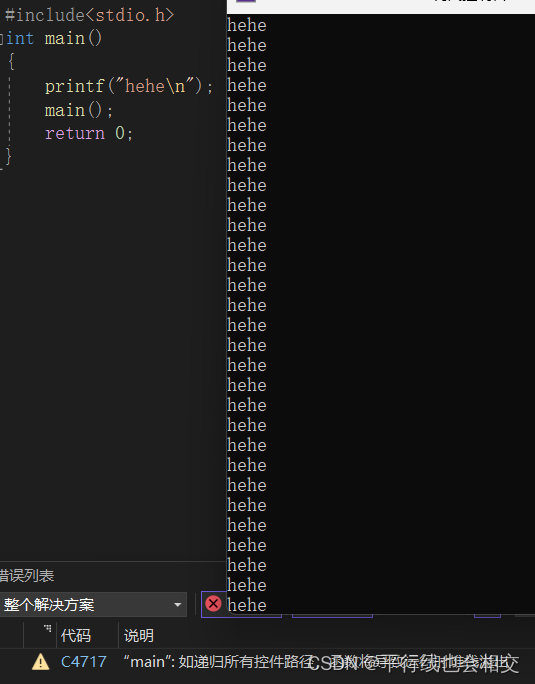Collapse the int main() code block
This screenshot has height=684, width=535.
point(2,39)
